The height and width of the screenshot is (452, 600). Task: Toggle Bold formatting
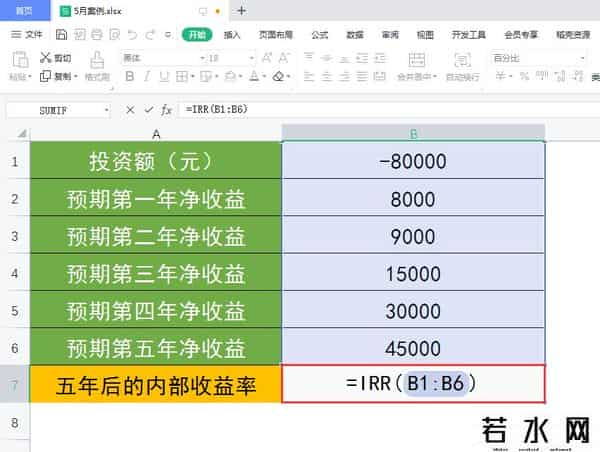(127, 76)
